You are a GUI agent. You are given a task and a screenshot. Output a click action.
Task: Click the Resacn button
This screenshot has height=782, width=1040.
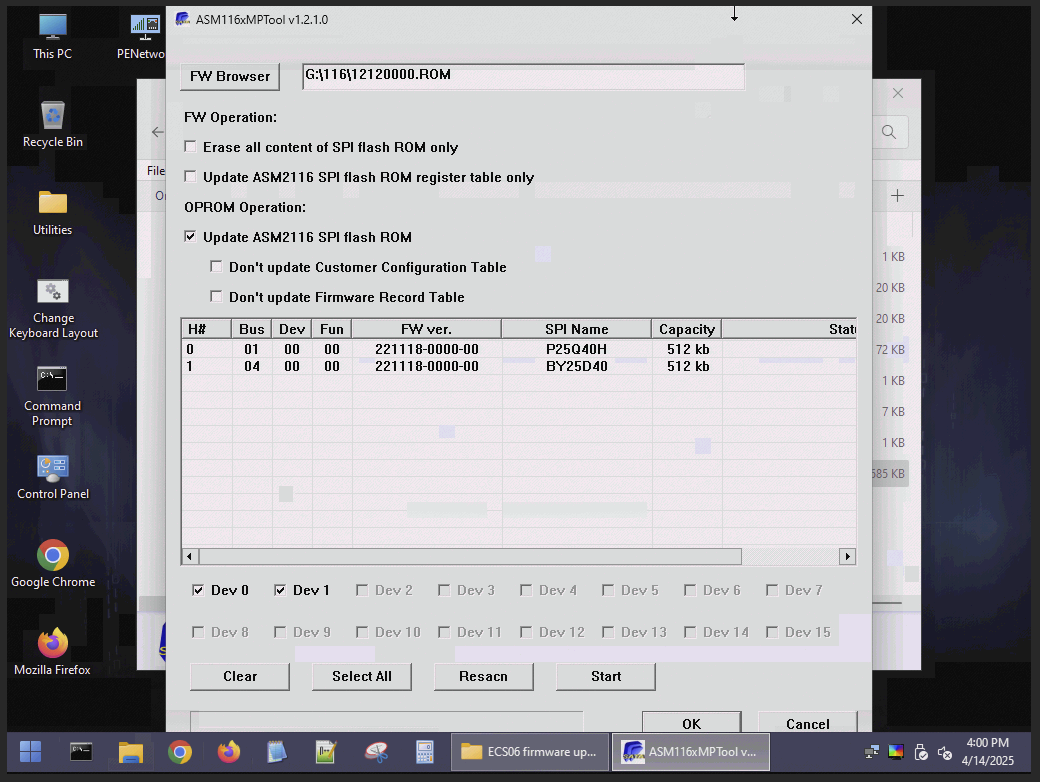[x=484, y=677]
